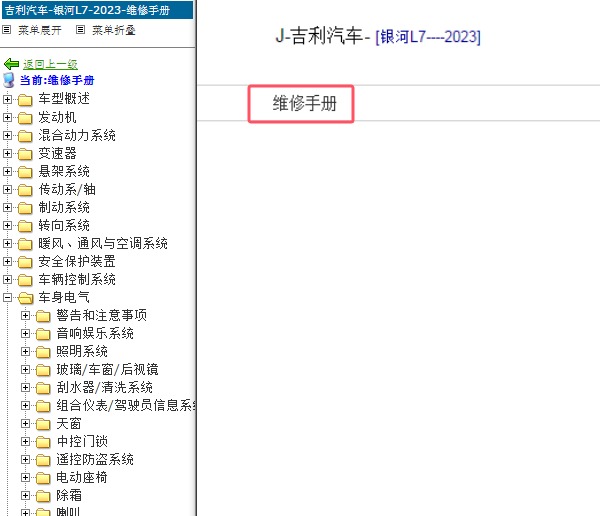Click the 遥控防盗系统 folder icon
This screenshot has height=516, width=600.
click(43, 460)
